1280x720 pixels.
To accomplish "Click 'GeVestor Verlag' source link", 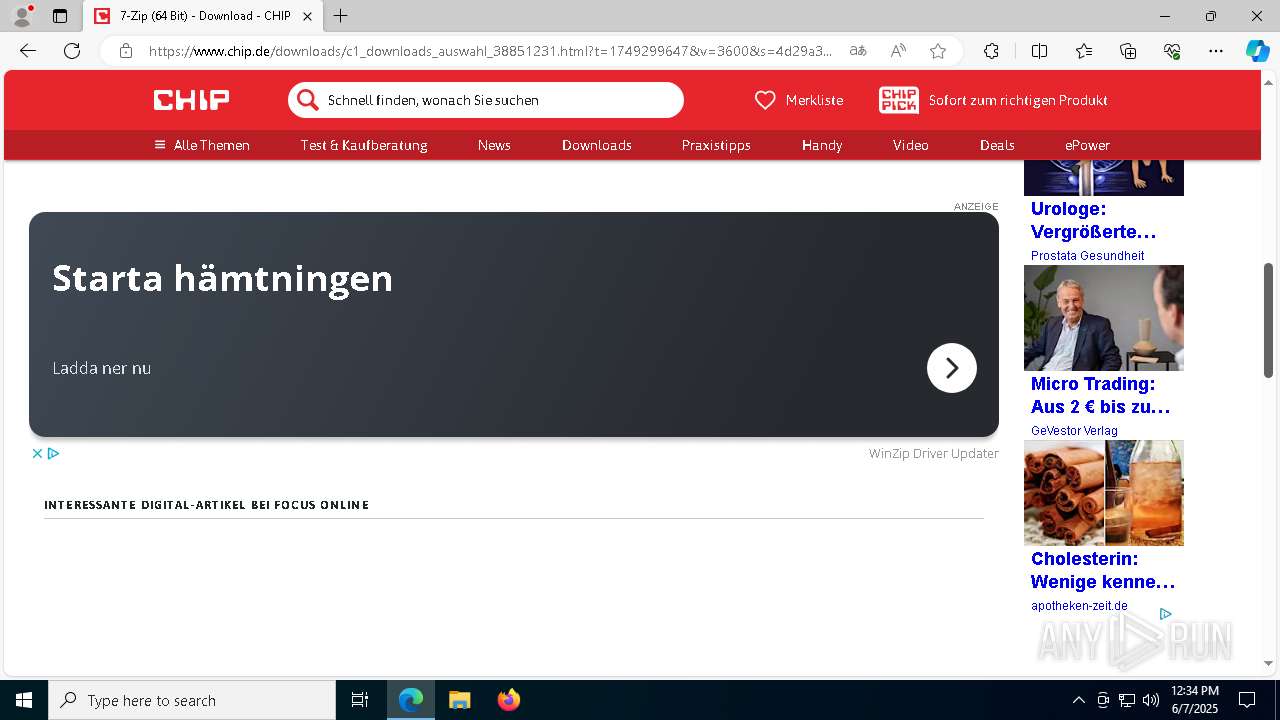I will 1074,431.
